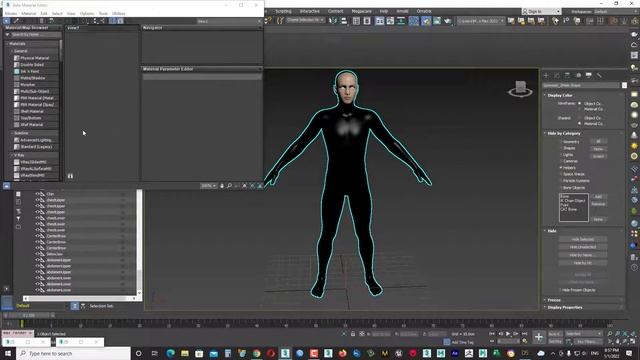Image resolution: width=640 pixels, height=360 pixels.
Task: Open the zoom percentage dropdown in Slate editor
Action: [x=209, y=186]
